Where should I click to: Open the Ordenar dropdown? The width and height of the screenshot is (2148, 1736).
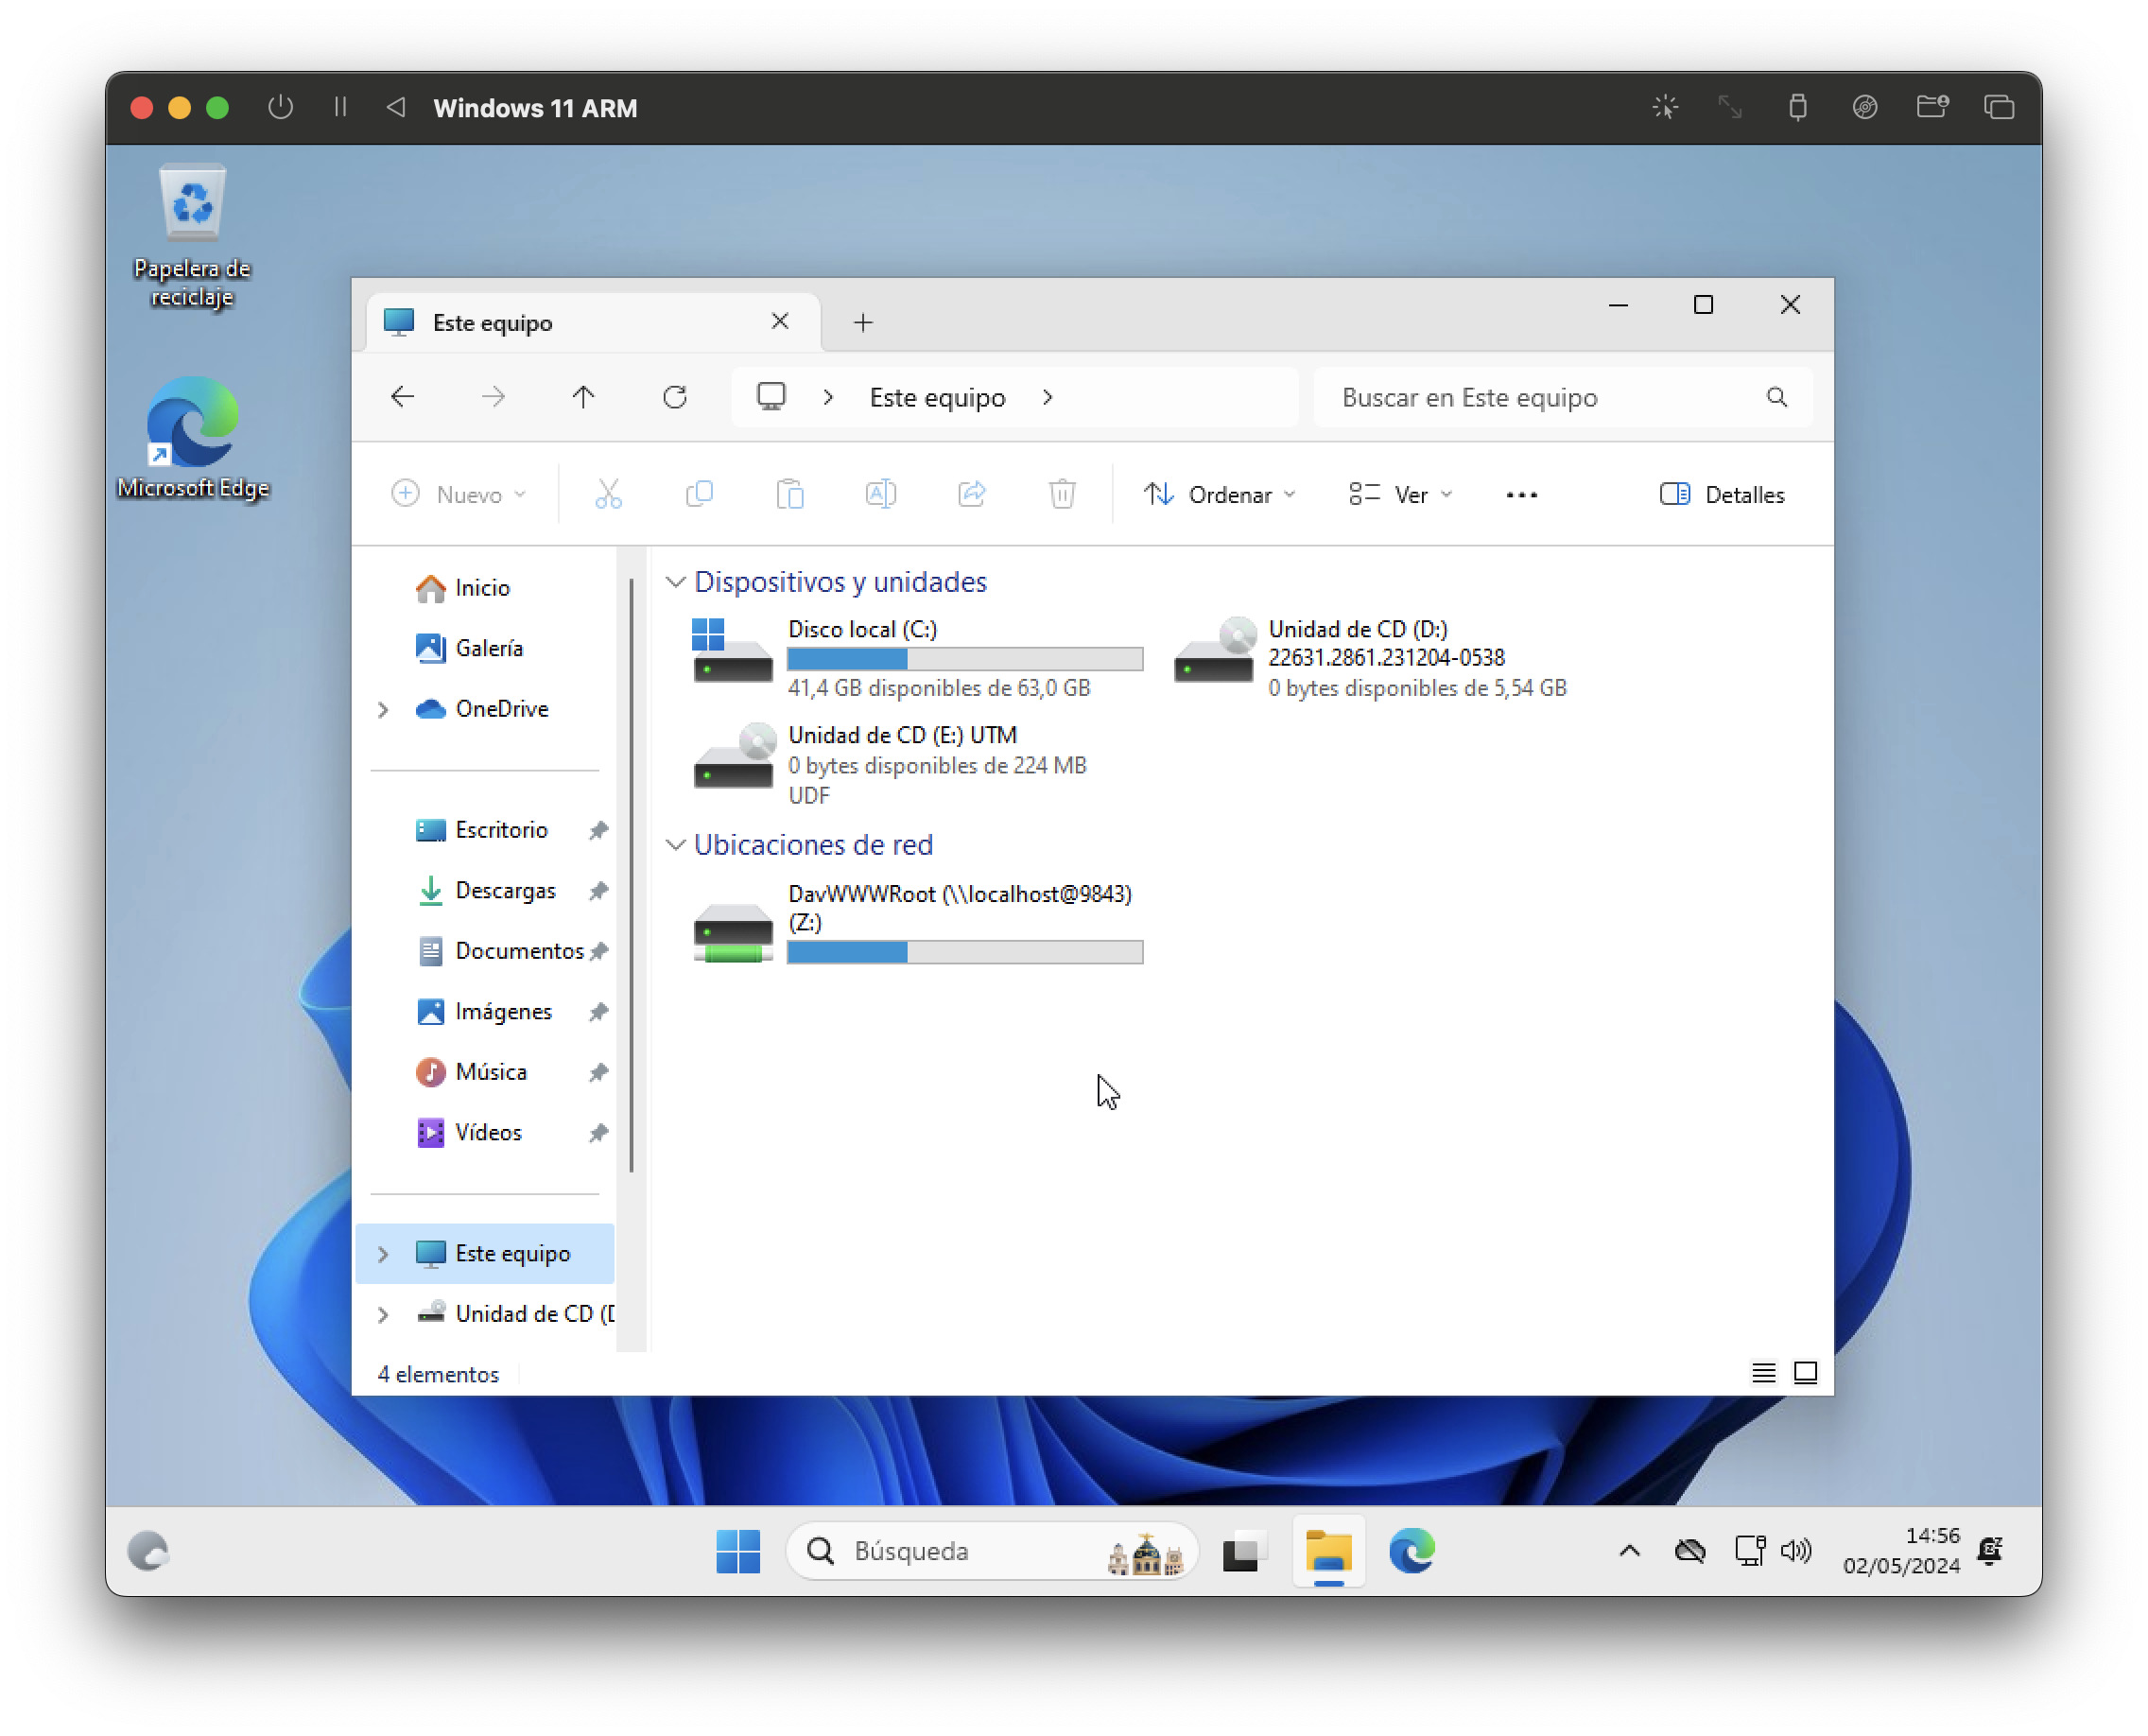(x=1219, y=494)
